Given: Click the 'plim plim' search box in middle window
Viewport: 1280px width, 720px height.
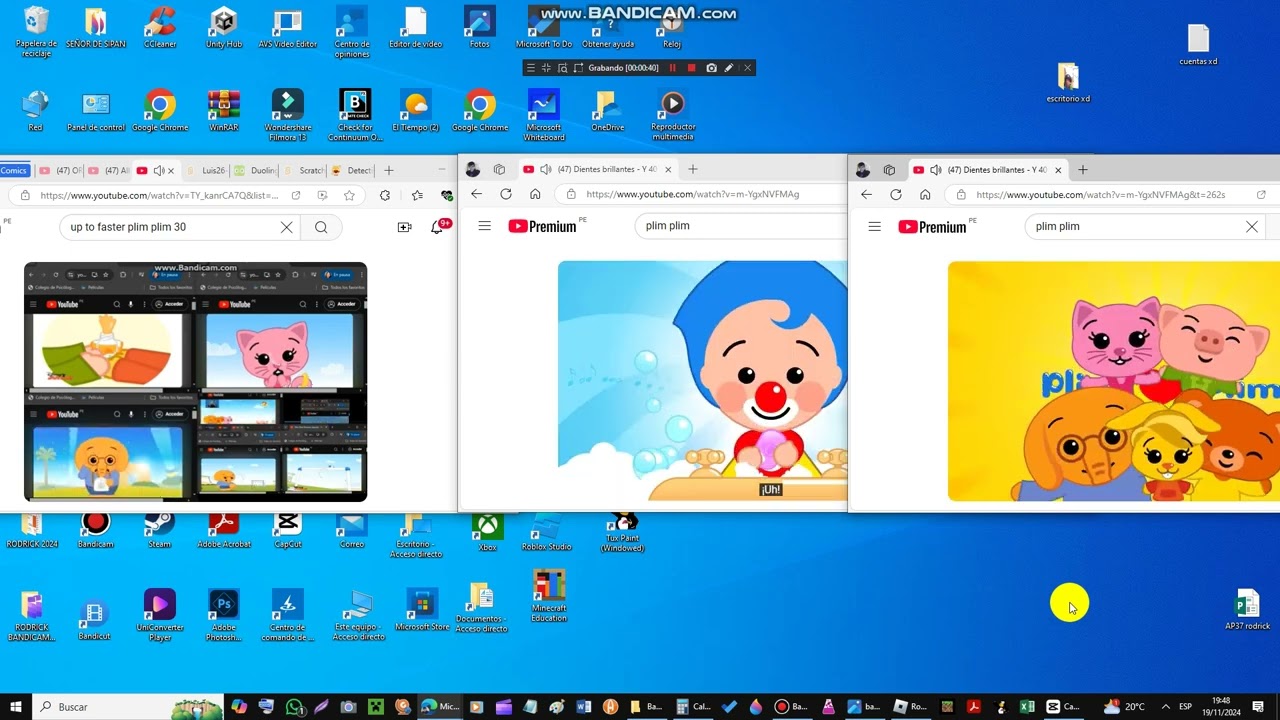Looking at the screenshot, I should click(740, 226).
